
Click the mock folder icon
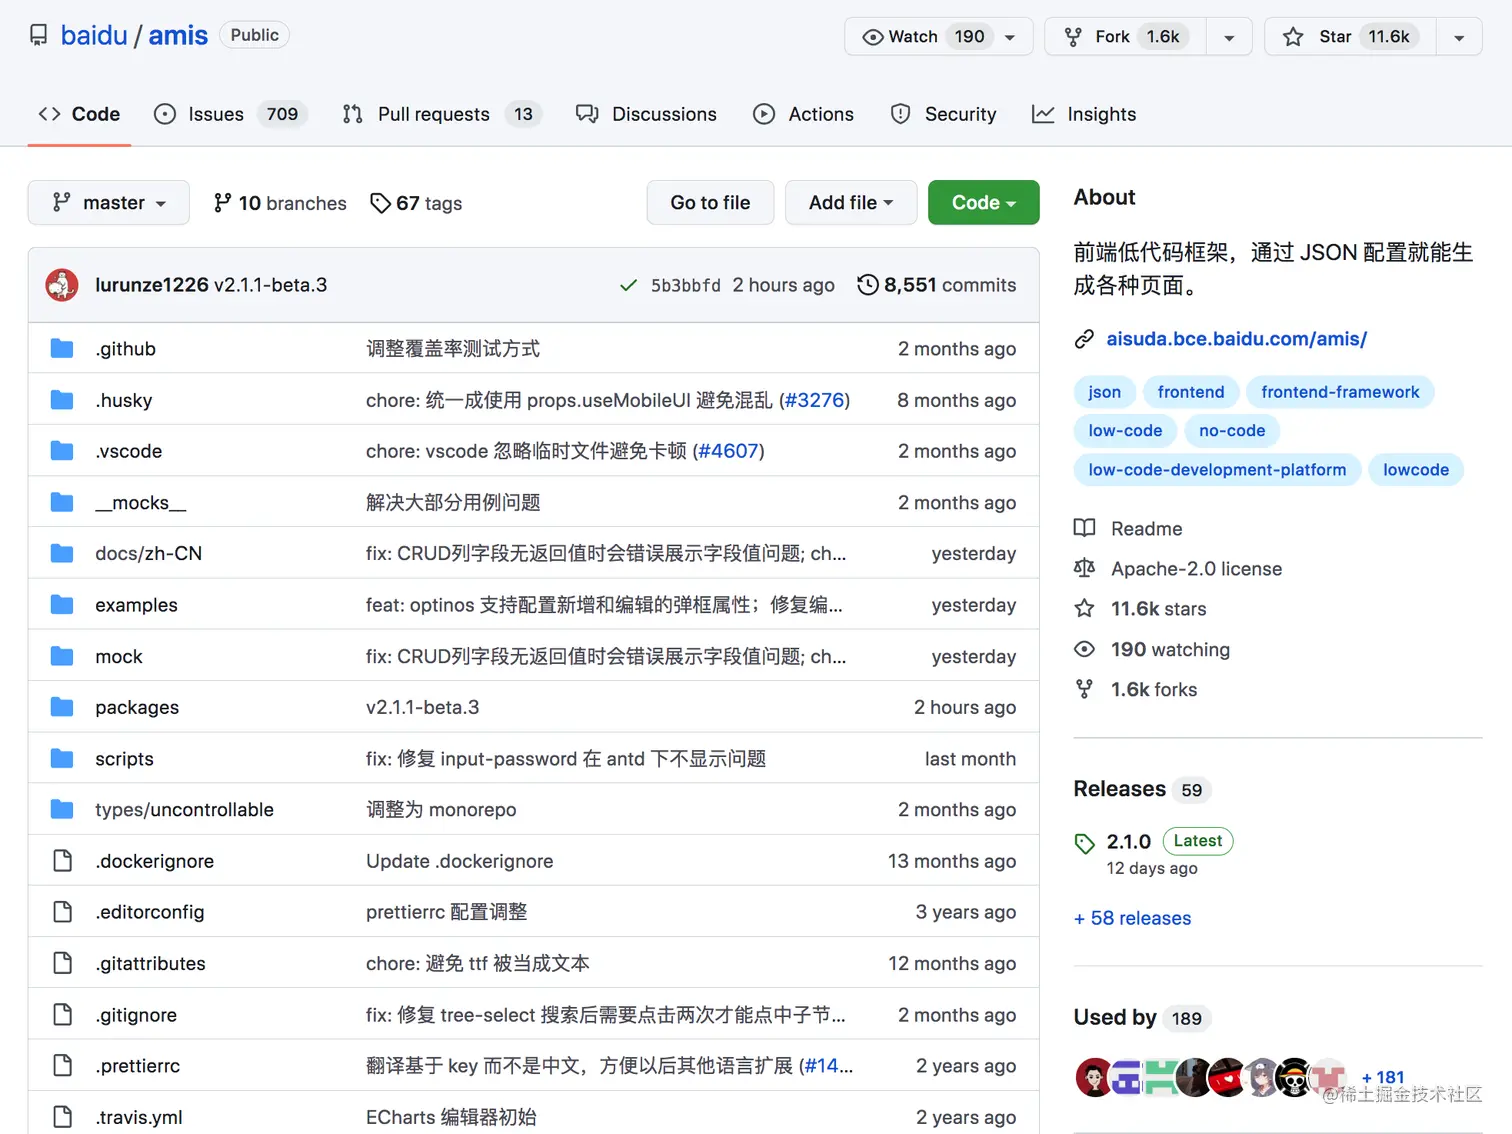(62, 656)
